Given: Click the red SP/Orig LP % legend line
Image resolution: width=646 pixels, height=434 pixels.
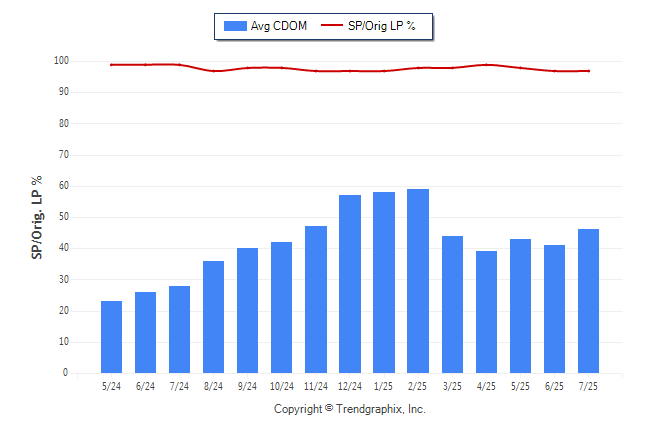Looking at the screenshot, I should 332,25.
